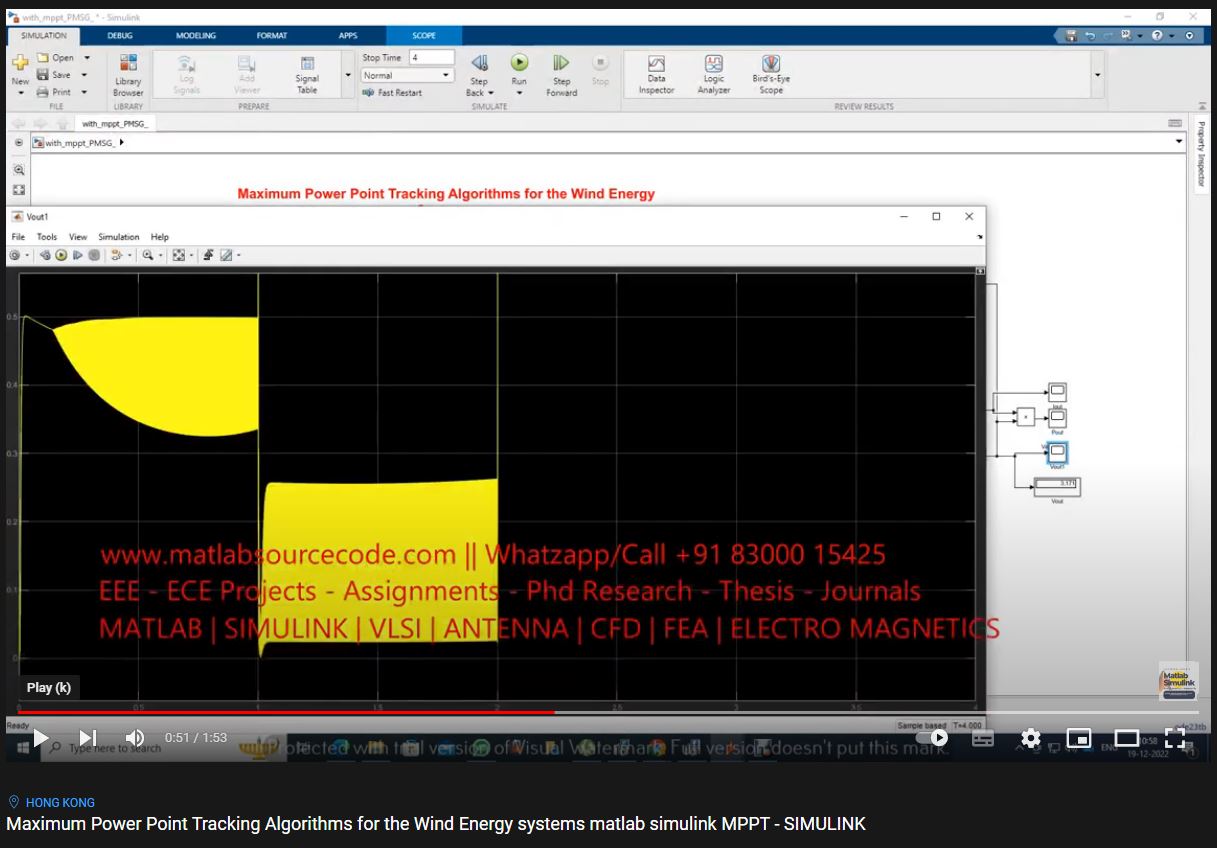
Task: Mute the video volume
Action: point(135,738)
